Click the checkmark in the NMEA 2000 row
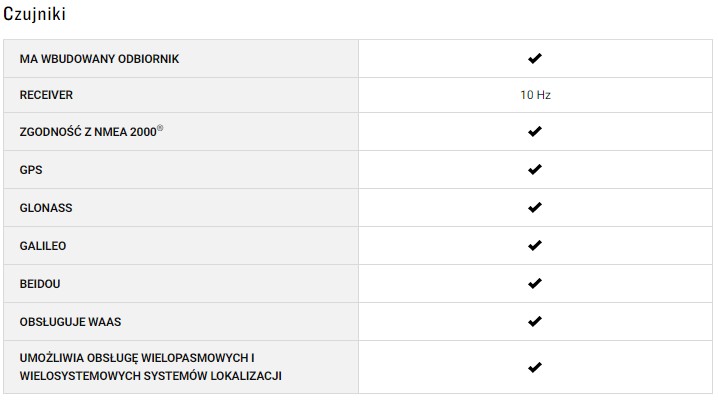 534,132
